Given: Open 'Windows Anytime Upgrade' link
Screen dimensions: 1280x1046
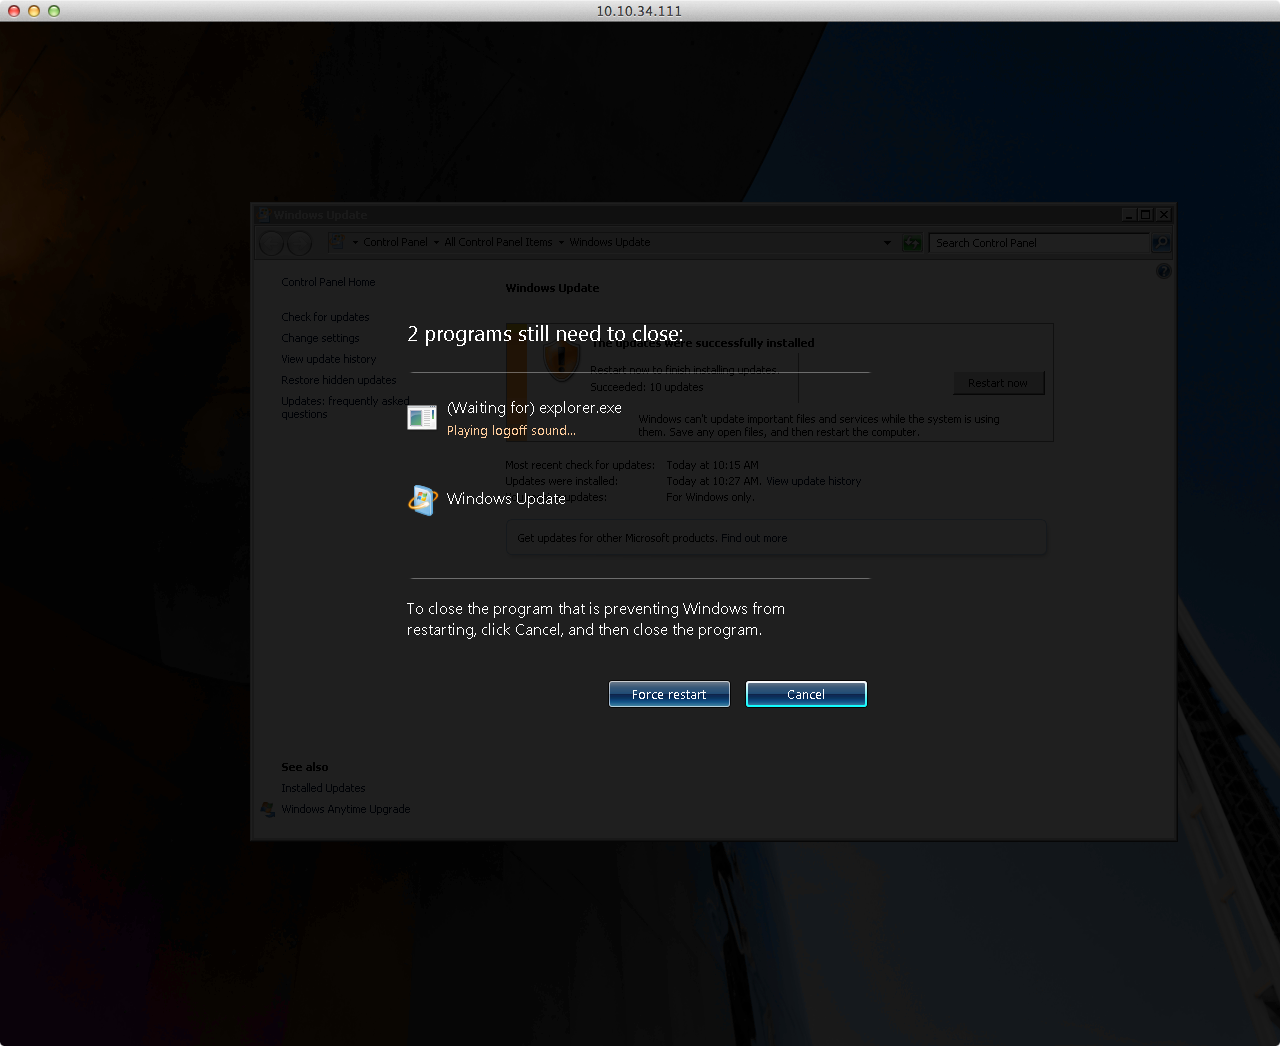Looking at the screenshot, I should click(x=346, y=809).
